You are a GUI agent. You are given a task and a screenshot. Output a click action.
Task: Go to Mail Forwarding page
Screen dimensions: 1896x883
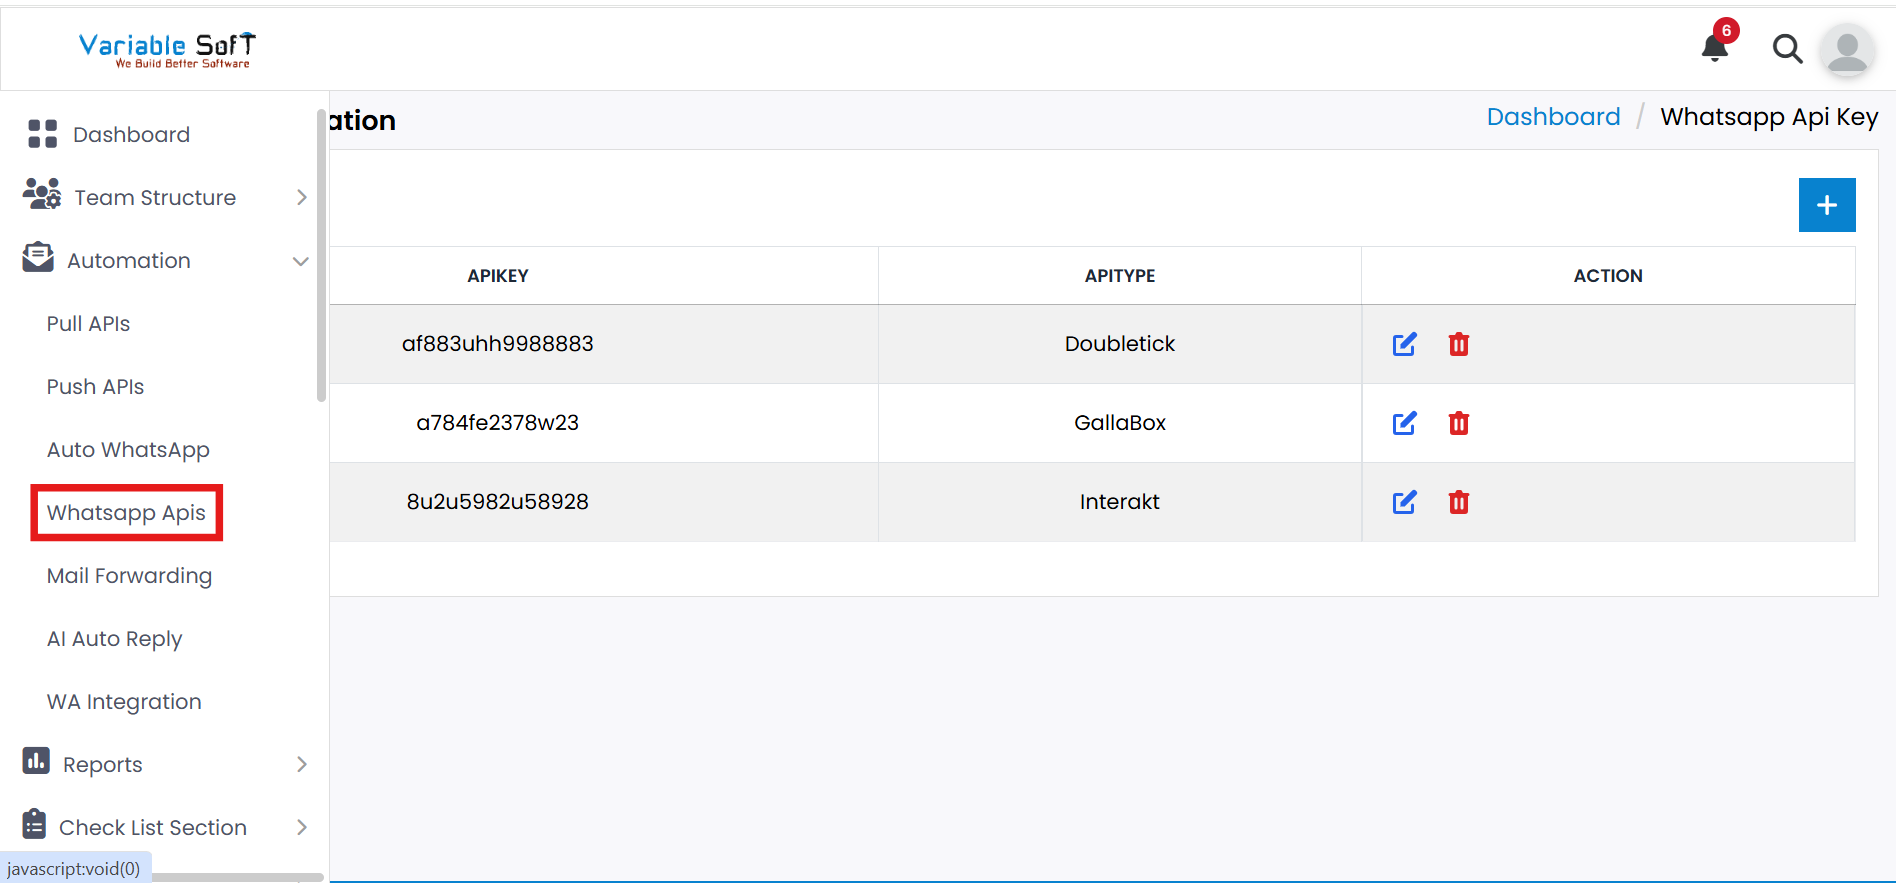pyautogui.click(x=129, y=576)
